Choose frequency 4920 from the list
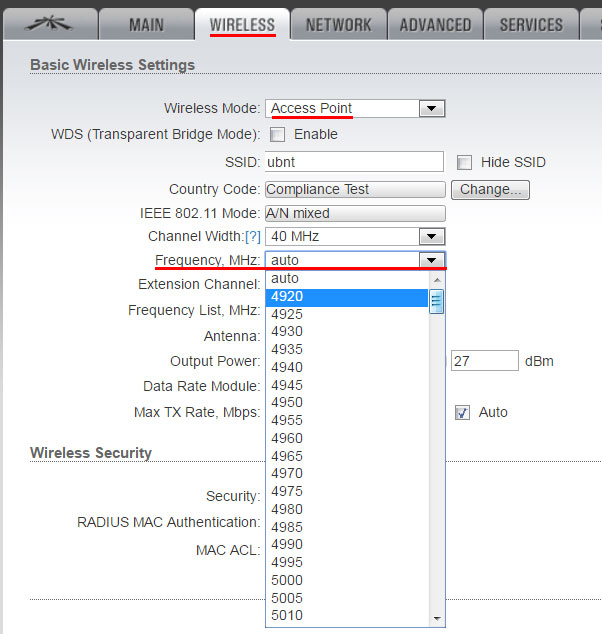The width and height of the screenshot is (602, 634). 346,296
